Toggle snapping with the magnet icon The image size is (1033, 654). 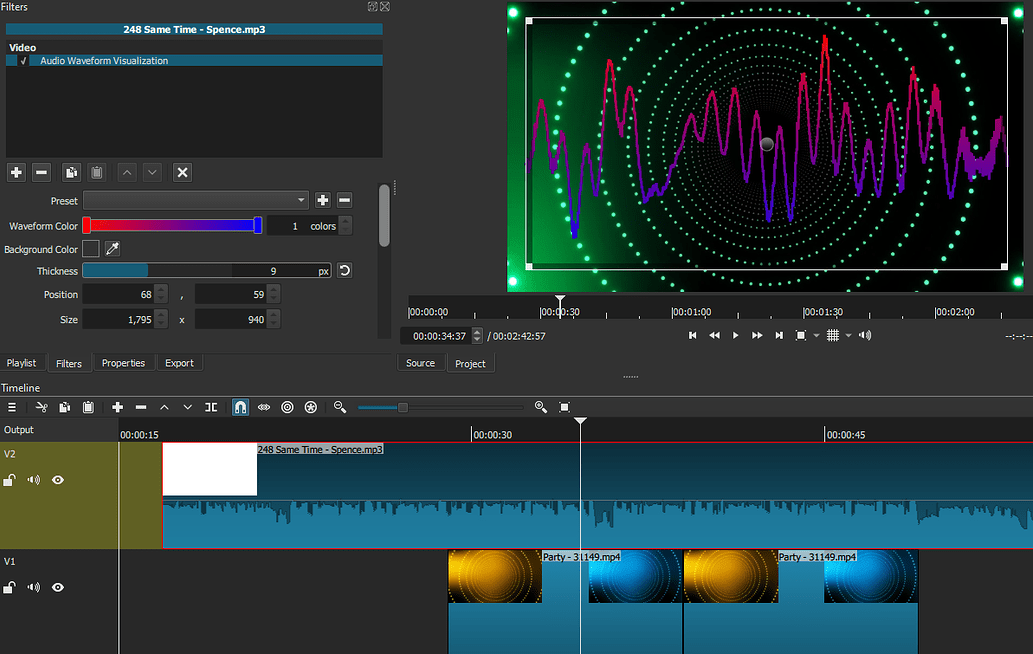(x=240, y=407)
